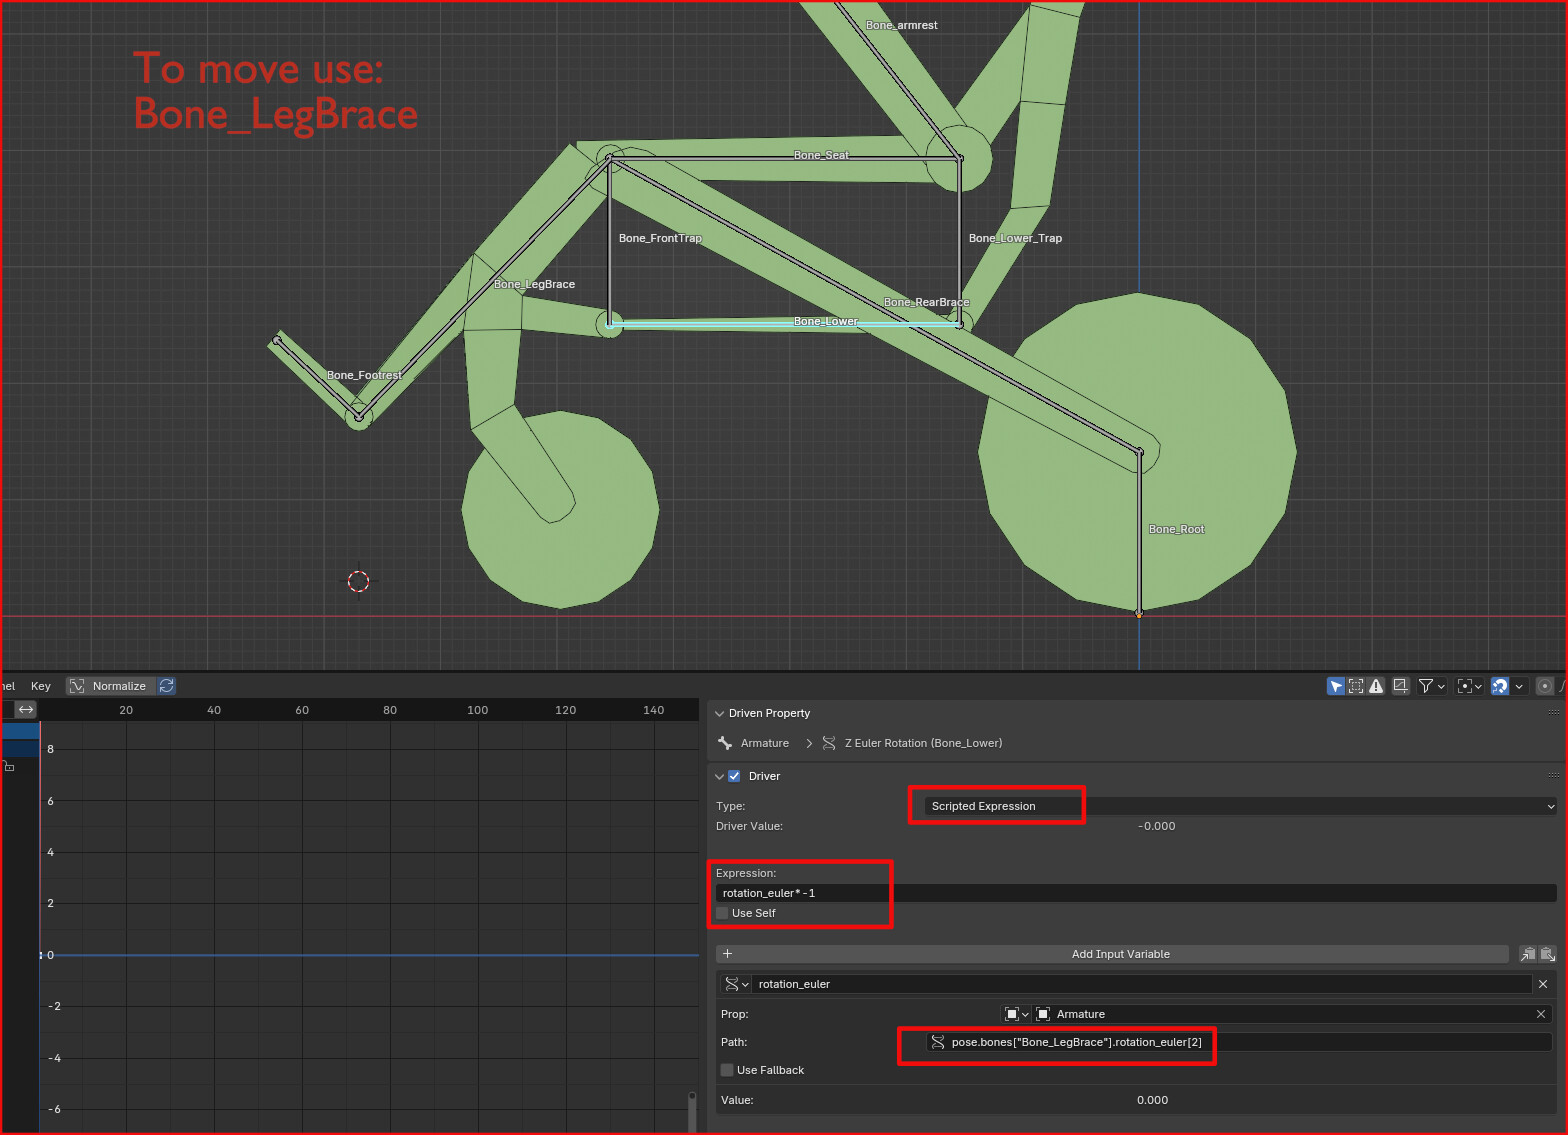Click the graph editor vertical scrollbar
1568x1135 pixels.
691,1110
